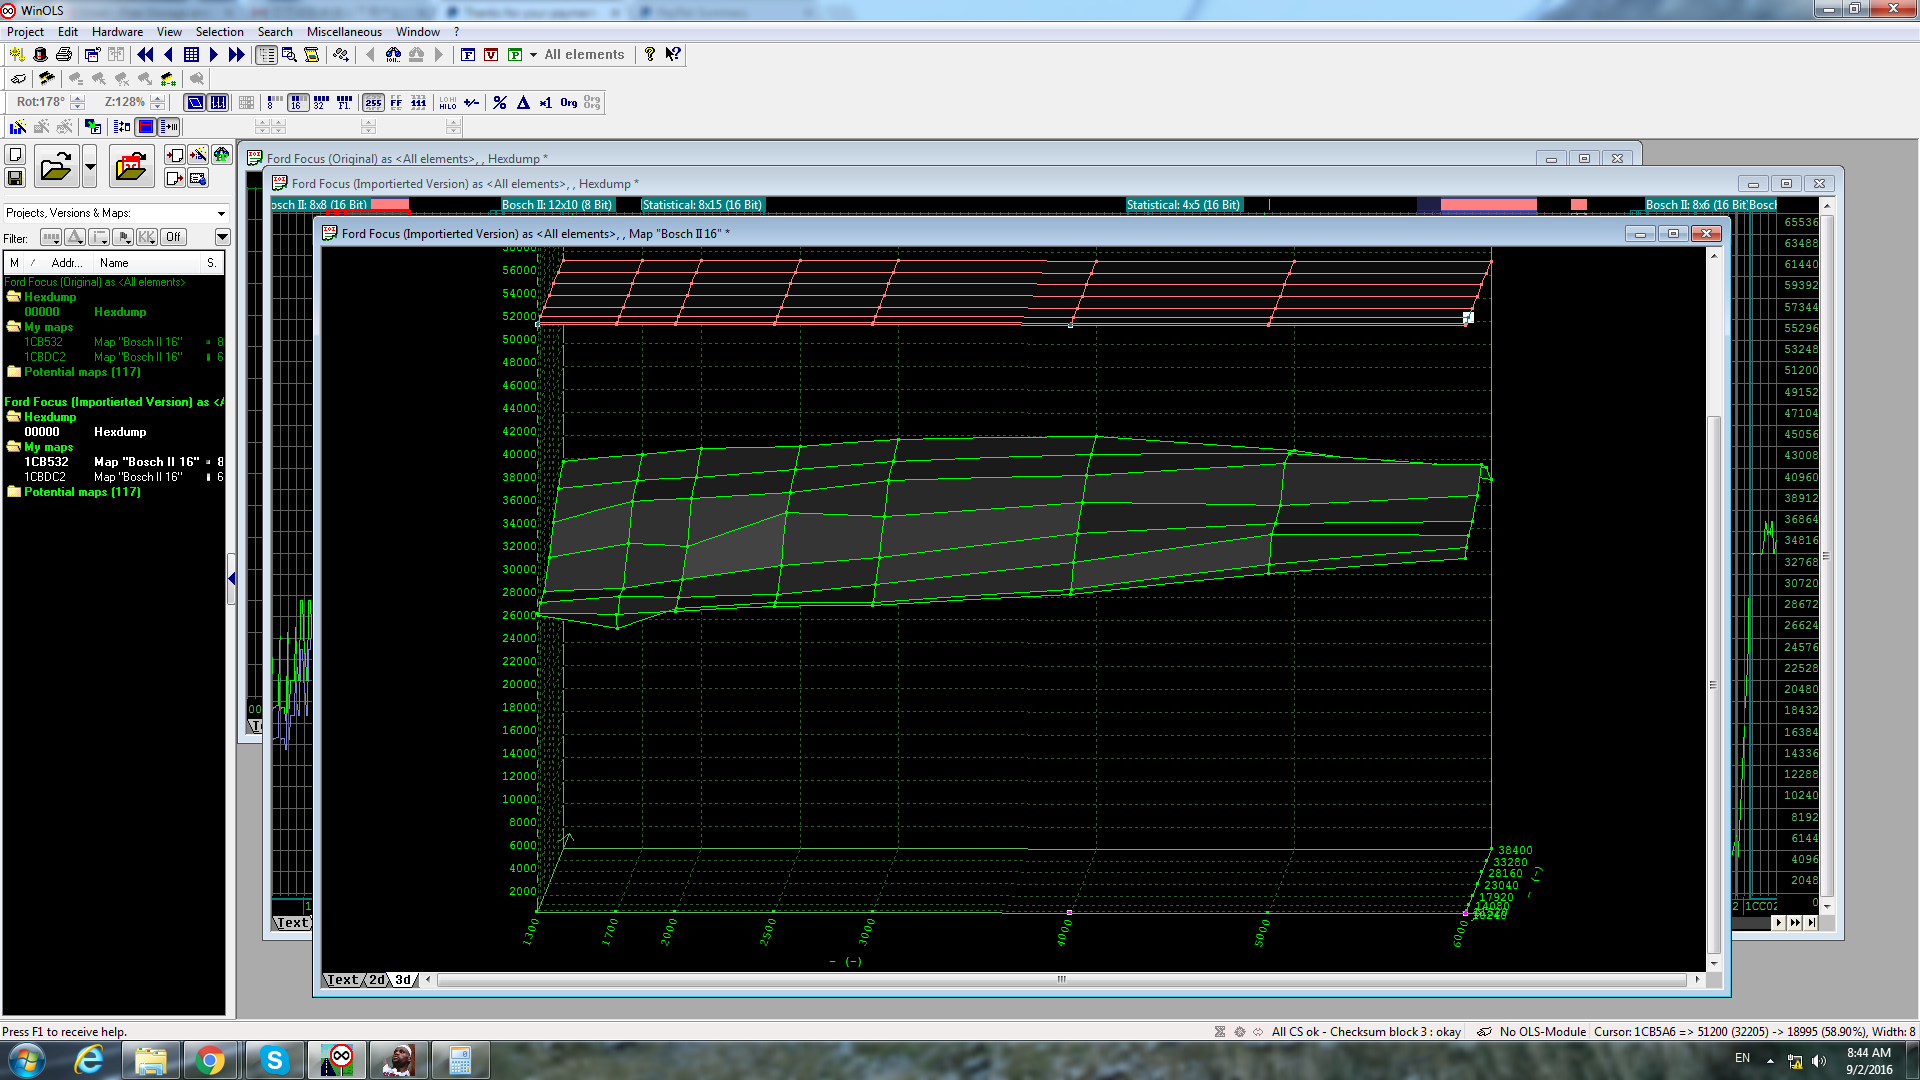
Task: Click the print icon in the top toolbar
Action: 64,55
